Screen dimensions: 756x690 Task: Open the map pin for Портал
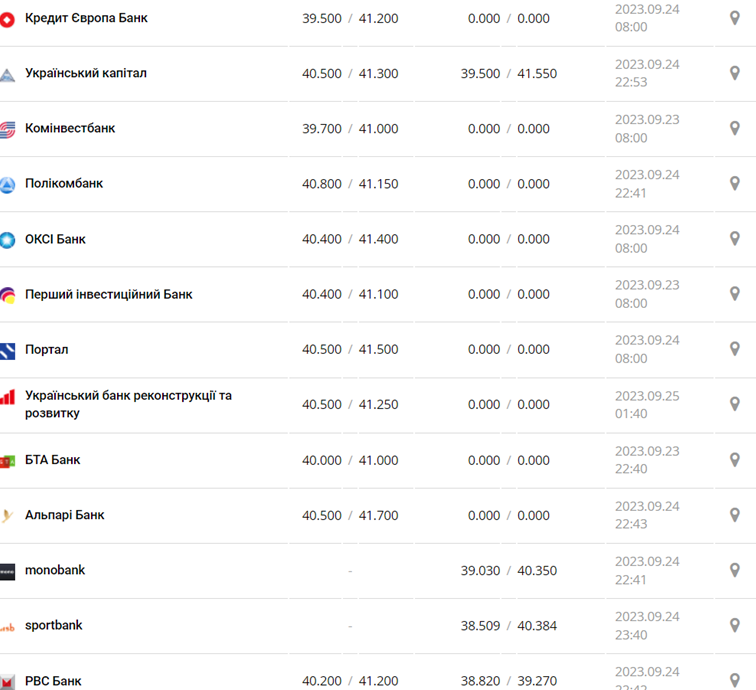click(x=735, y=349)
